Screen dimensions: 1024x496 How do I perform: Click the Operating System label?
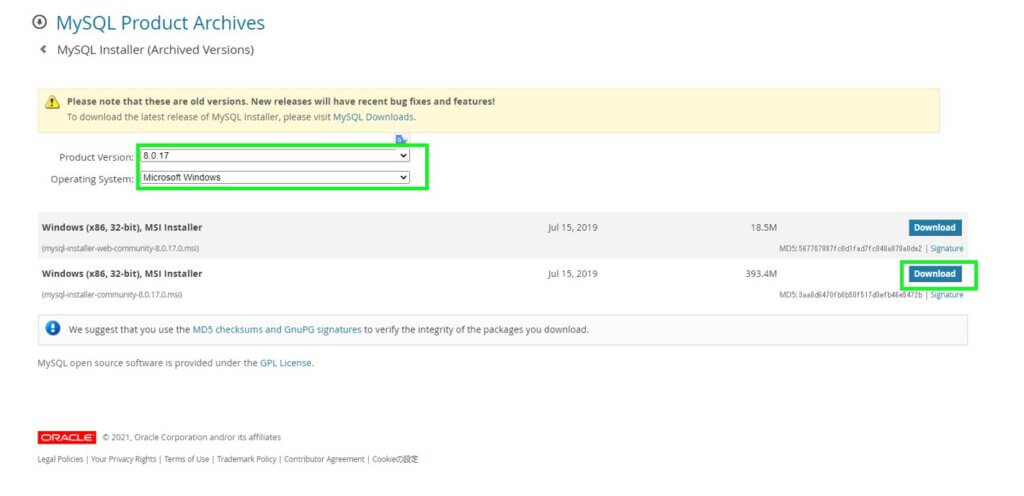pos(92,179)
